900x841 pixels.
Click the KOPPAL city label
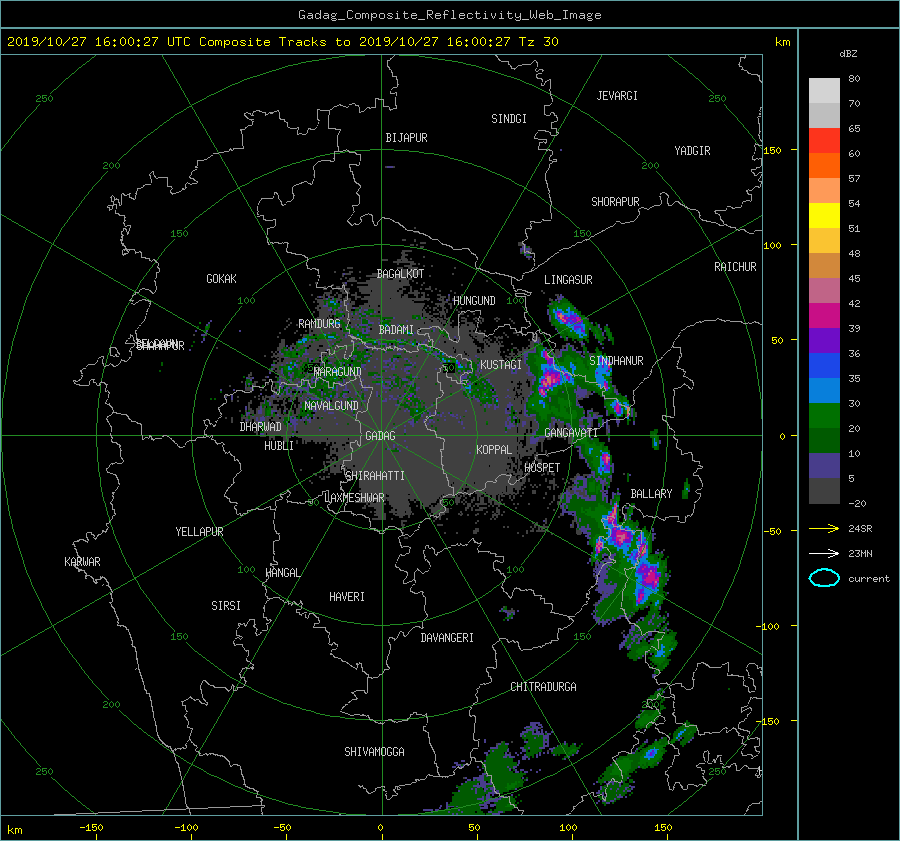(494, 449)
